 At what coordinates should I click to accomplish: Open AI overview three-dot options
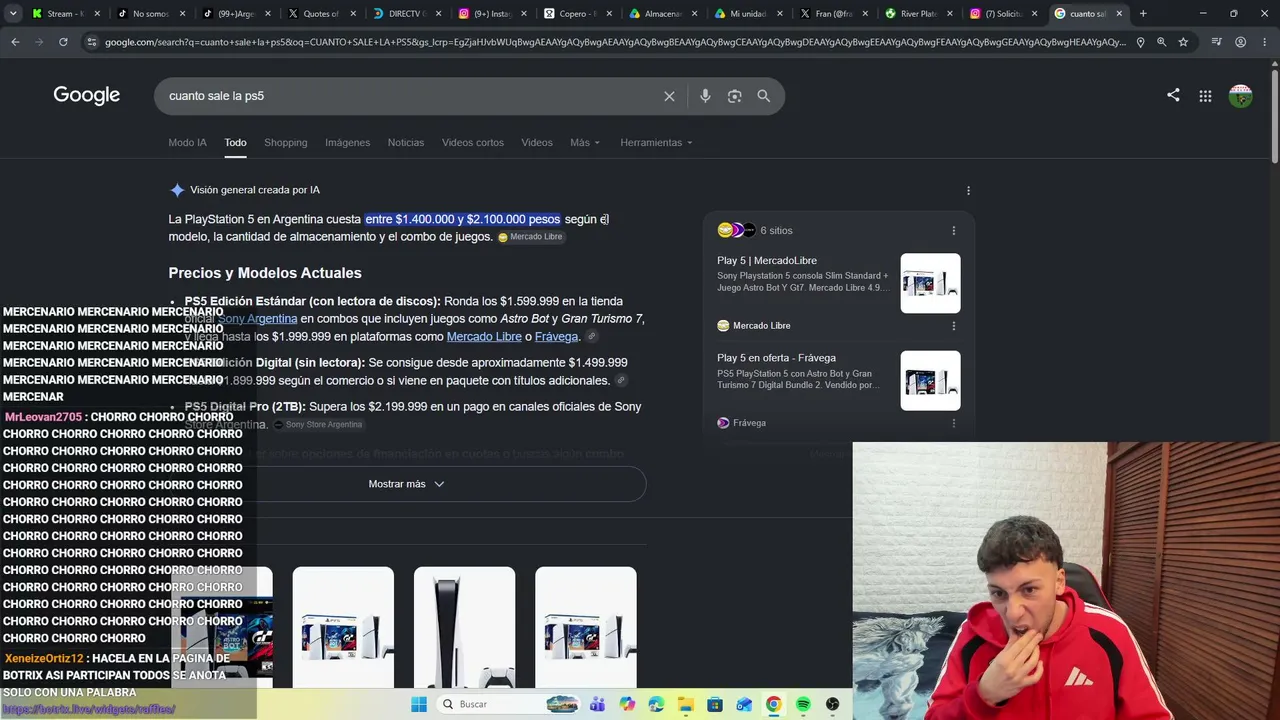point(968,190)
